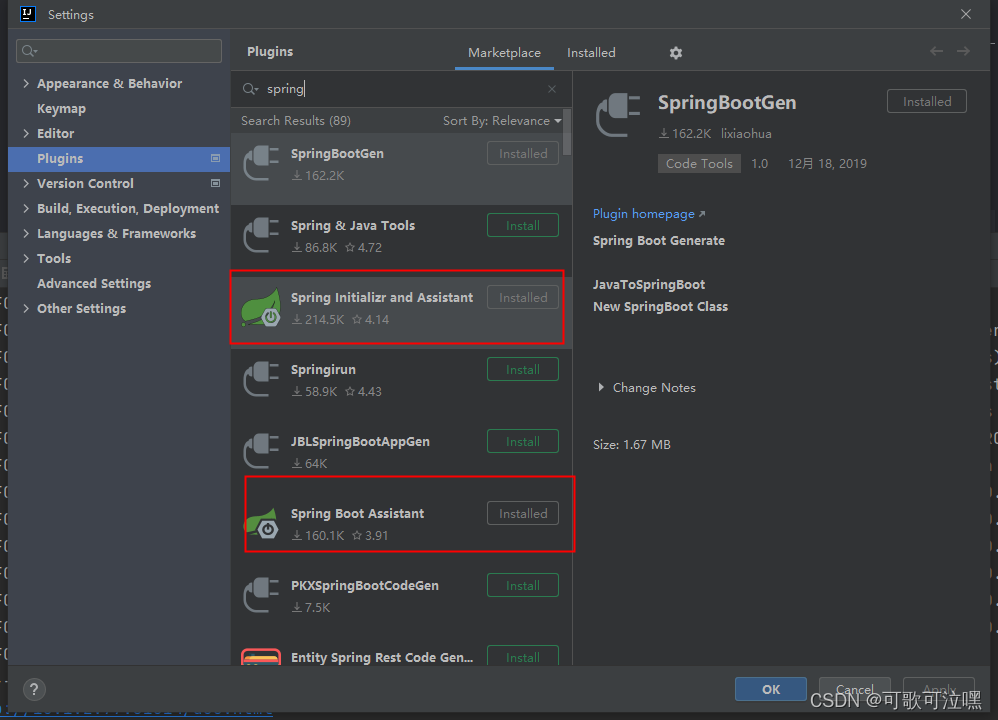
Task: Click Installed button in SpringBootGen details
Action: [x=927, y=101]
